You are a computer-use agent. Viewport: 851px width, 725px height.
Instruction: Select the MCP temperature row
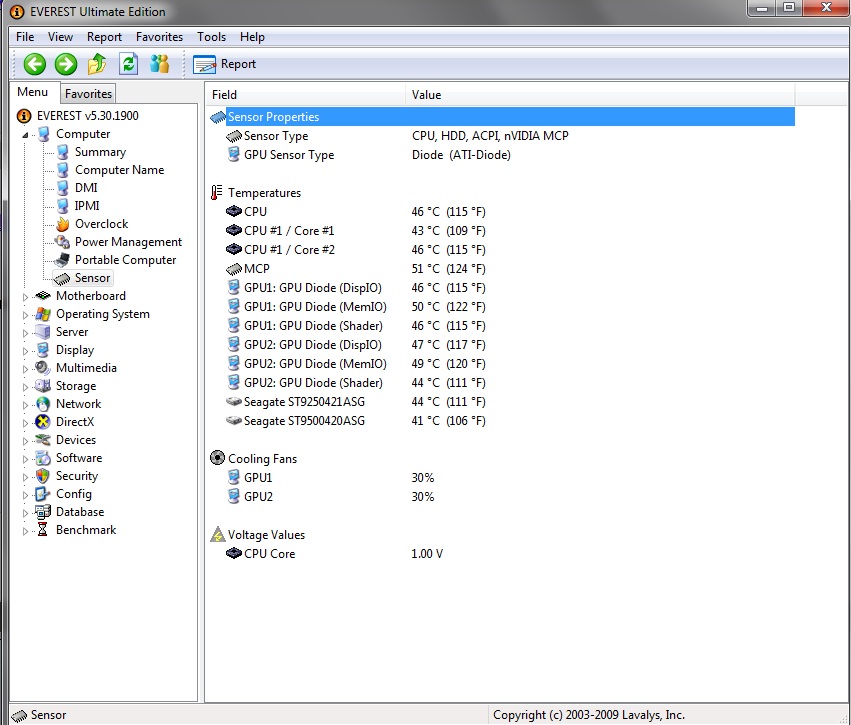pos(502,269)
